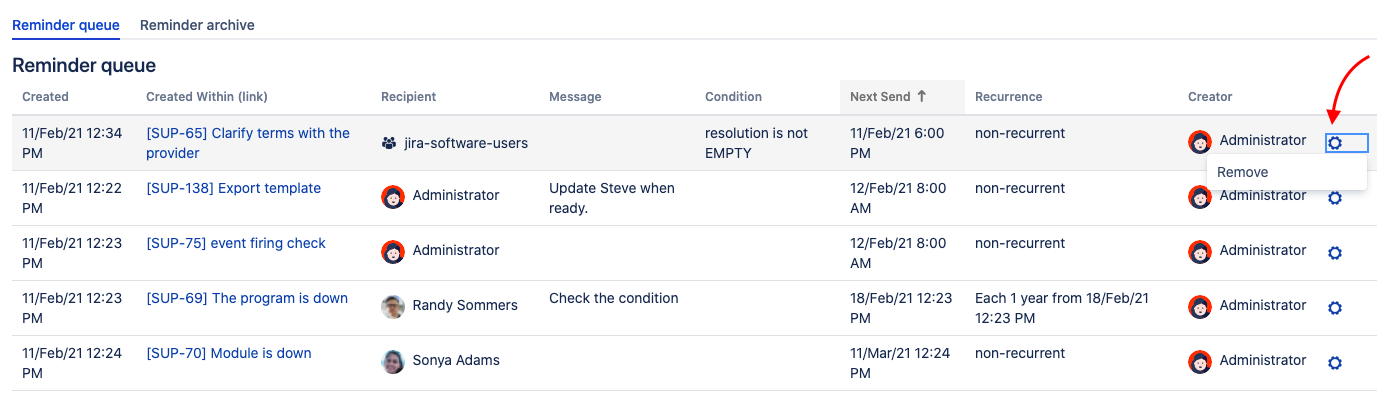This screenshot has height=409, width=1399.
Task: Choose Remove from the gear dropdown
Action: tap(1243, 172)
